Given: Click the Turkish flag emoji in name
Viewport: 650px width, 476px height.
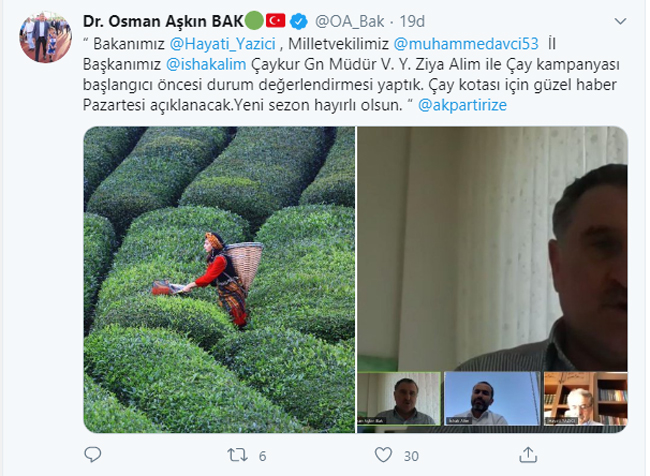Looking at the screenshot, I should tap(276, 20).
